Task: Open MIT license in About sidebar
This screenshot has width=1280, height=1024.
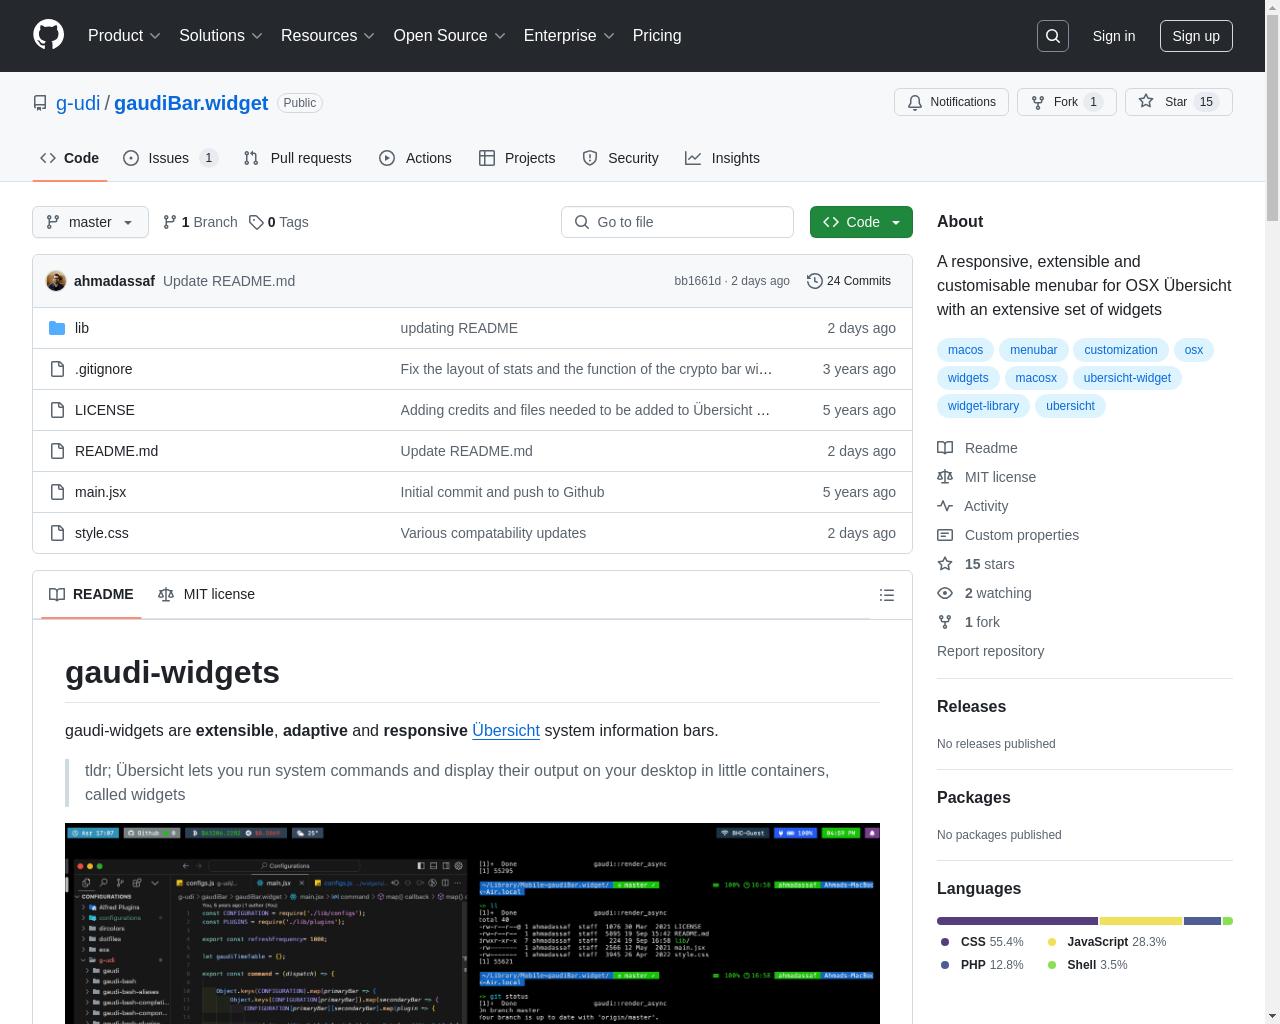Action: coord(986,477)
